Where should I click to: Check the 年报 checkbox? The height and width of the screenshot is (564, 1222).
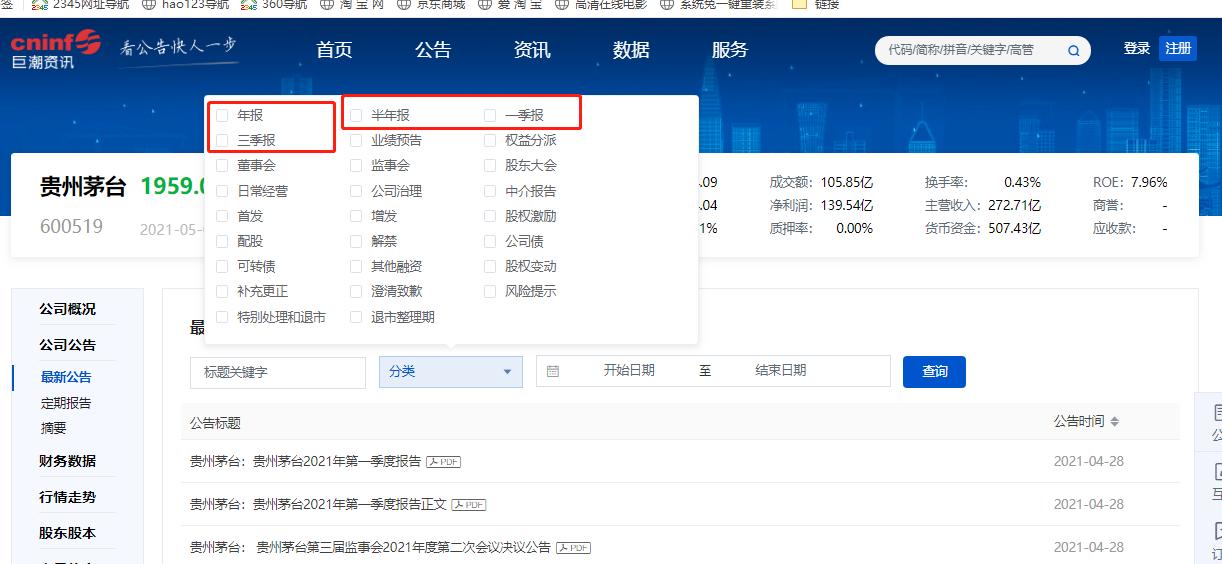coord(222,116)
